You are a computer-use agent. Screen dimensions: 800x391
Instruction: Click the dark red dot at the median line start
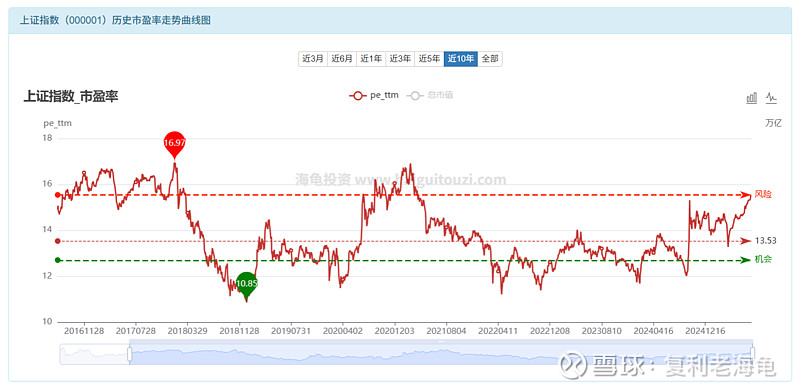(x=58, y=241)
